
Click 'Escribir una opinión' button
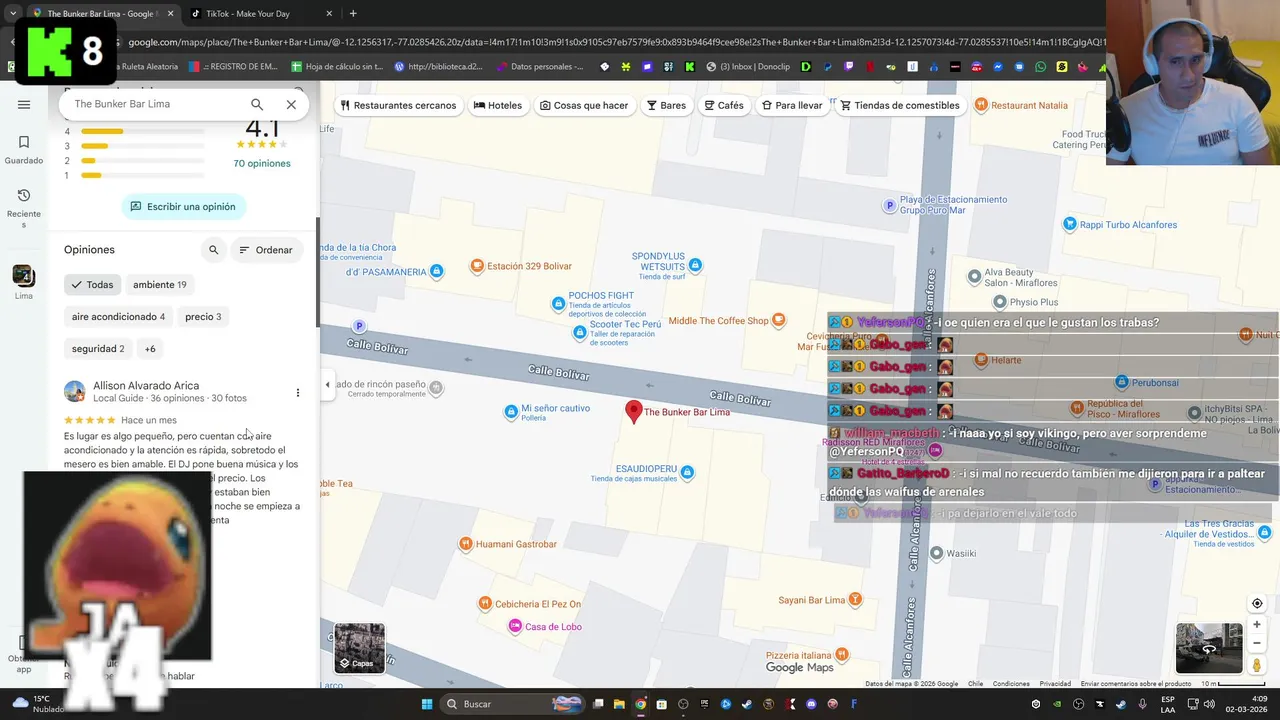pos(183,207)
